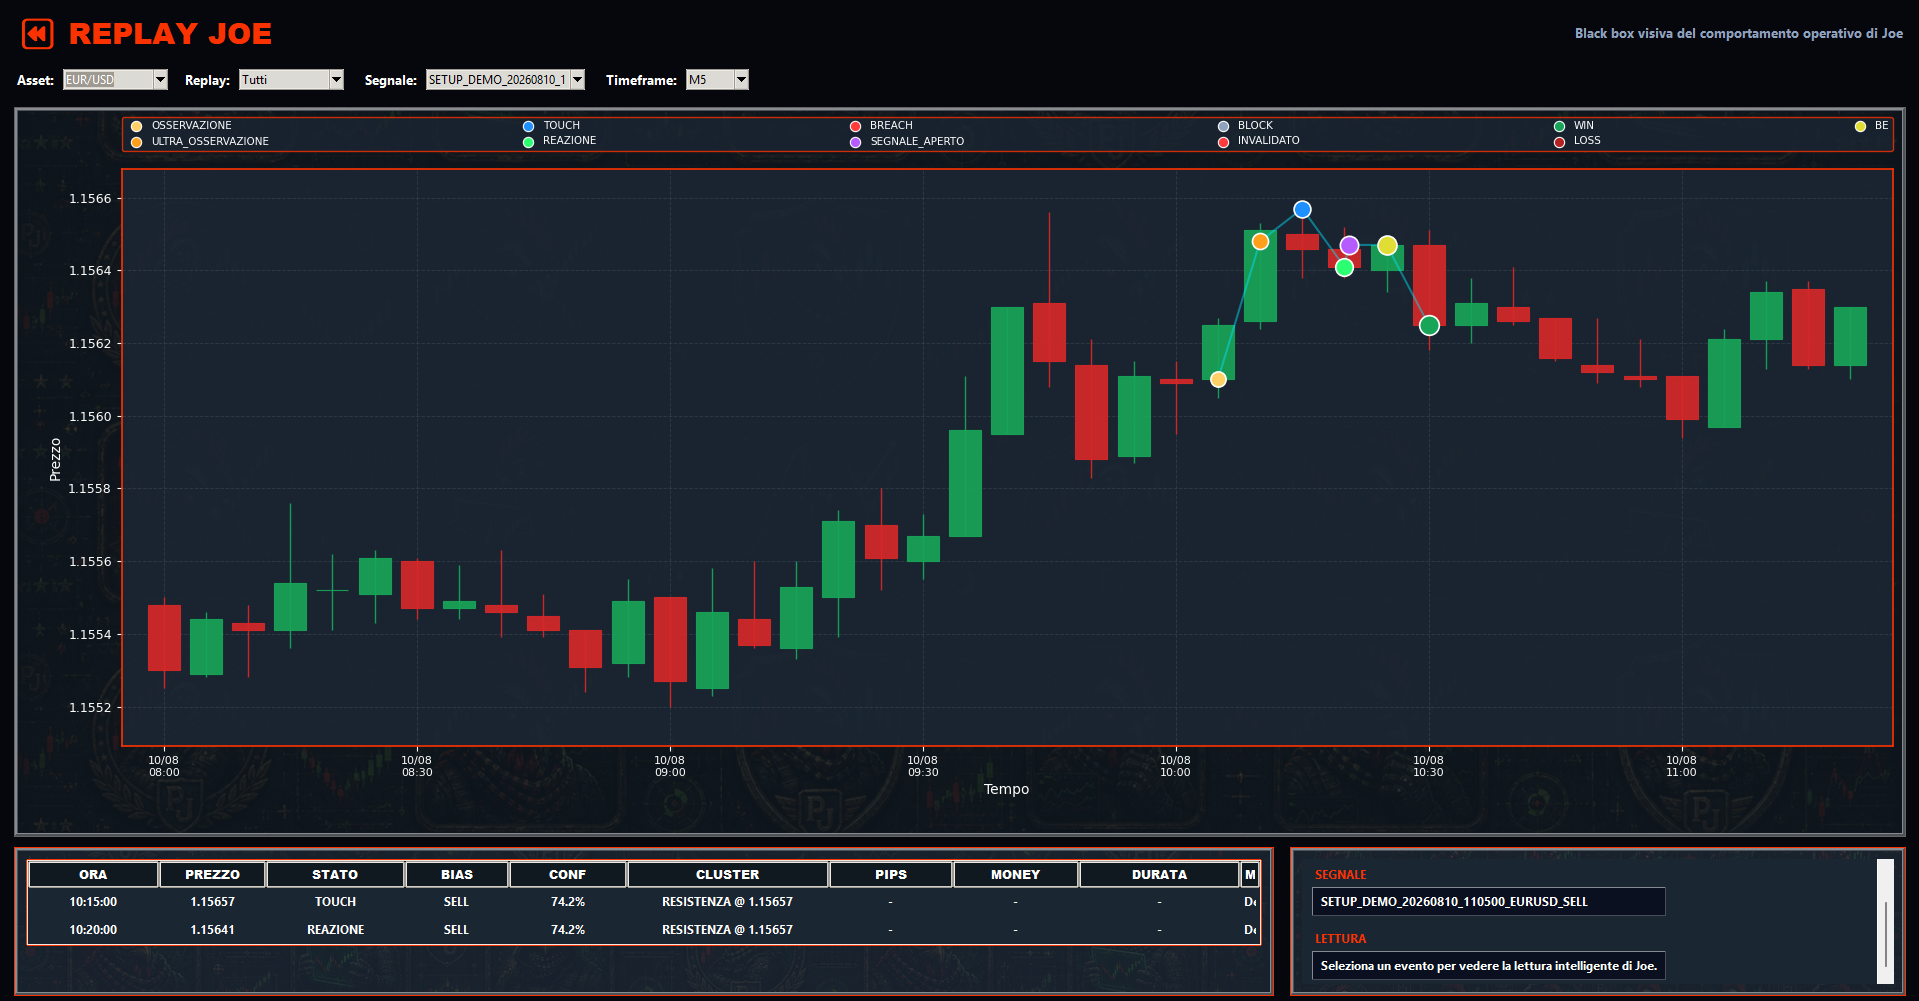
Task: Click the purple SEGNALE_APERTO legend marker
Action: click(x=856, y=142)
